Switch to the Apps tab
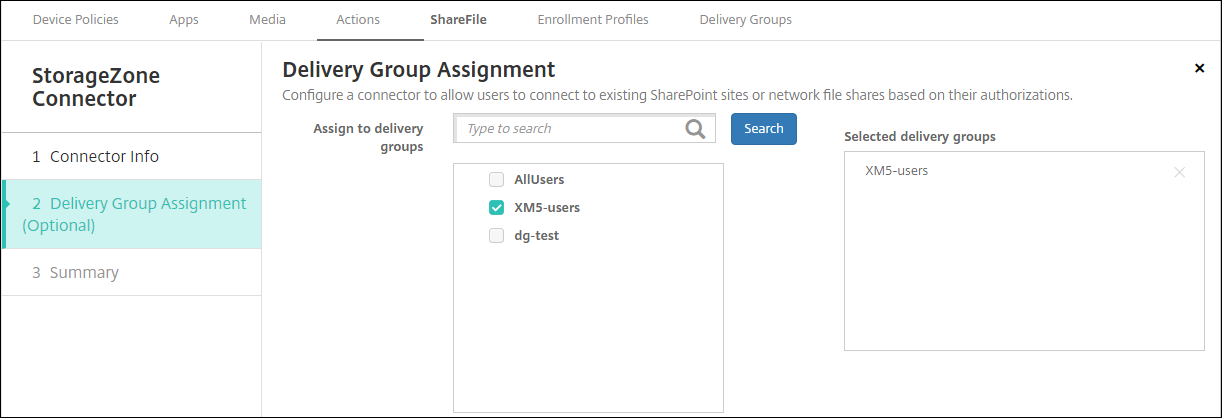The height and width of the screenshot is (418, 1222). click(183, 19)
